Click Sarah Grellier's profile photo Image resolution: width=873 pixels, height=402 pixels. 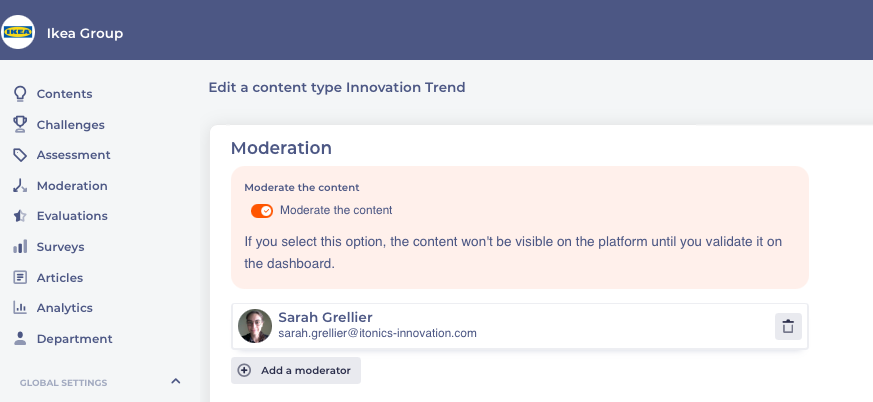tap(255, 326)
